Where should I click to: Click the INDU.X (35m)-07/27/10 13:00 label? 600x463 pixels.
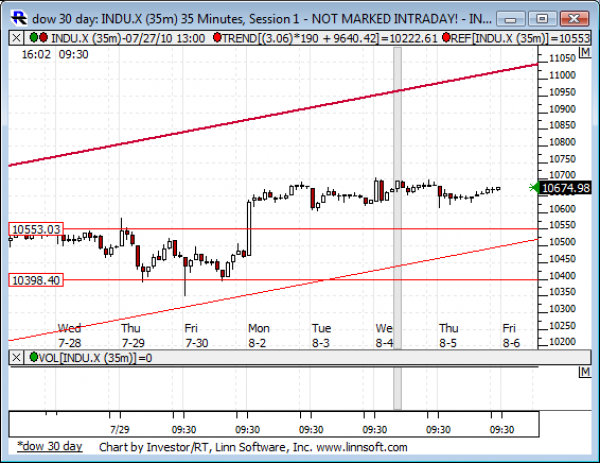(x=128, y=38)
